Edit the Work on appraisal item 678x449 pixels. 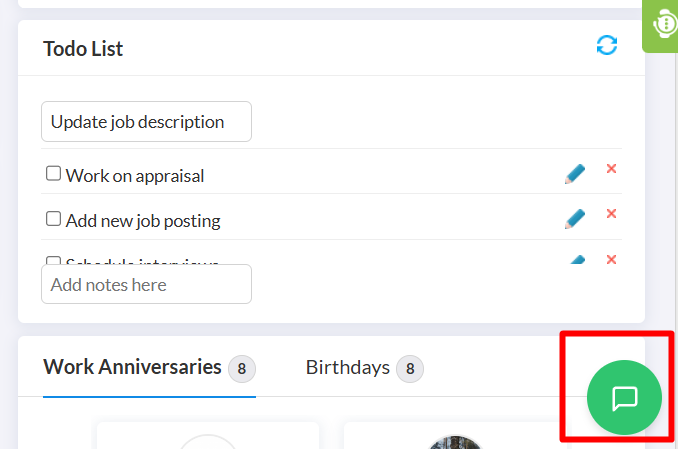575,174
